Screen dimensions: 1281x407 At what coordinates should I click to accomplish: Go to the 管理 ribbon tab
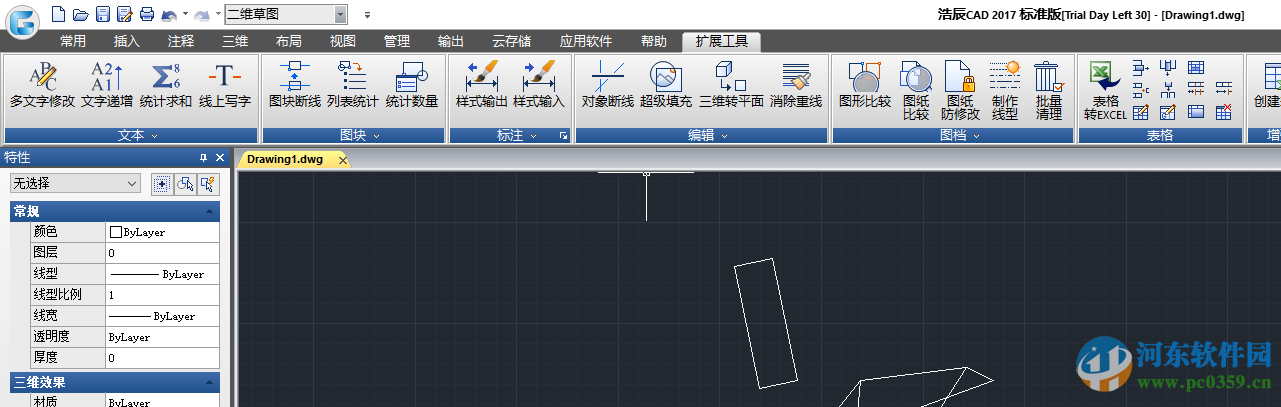tap(397, 42)
